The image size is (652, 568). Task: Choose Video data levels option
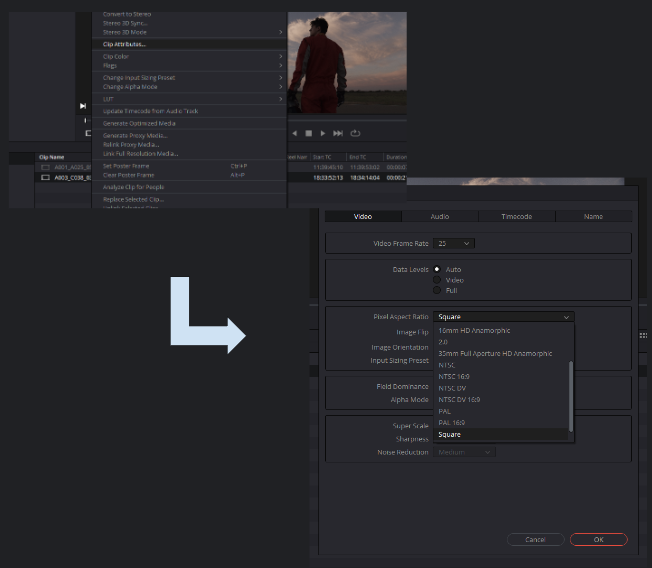coord(437,280)
